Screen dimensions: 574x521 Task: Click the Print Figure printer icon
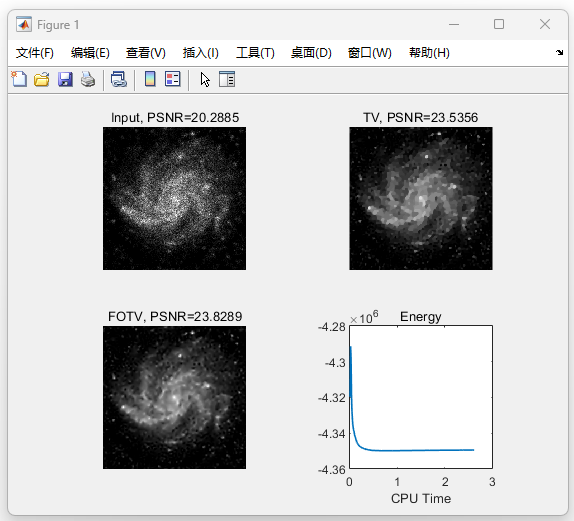[88, 79]
